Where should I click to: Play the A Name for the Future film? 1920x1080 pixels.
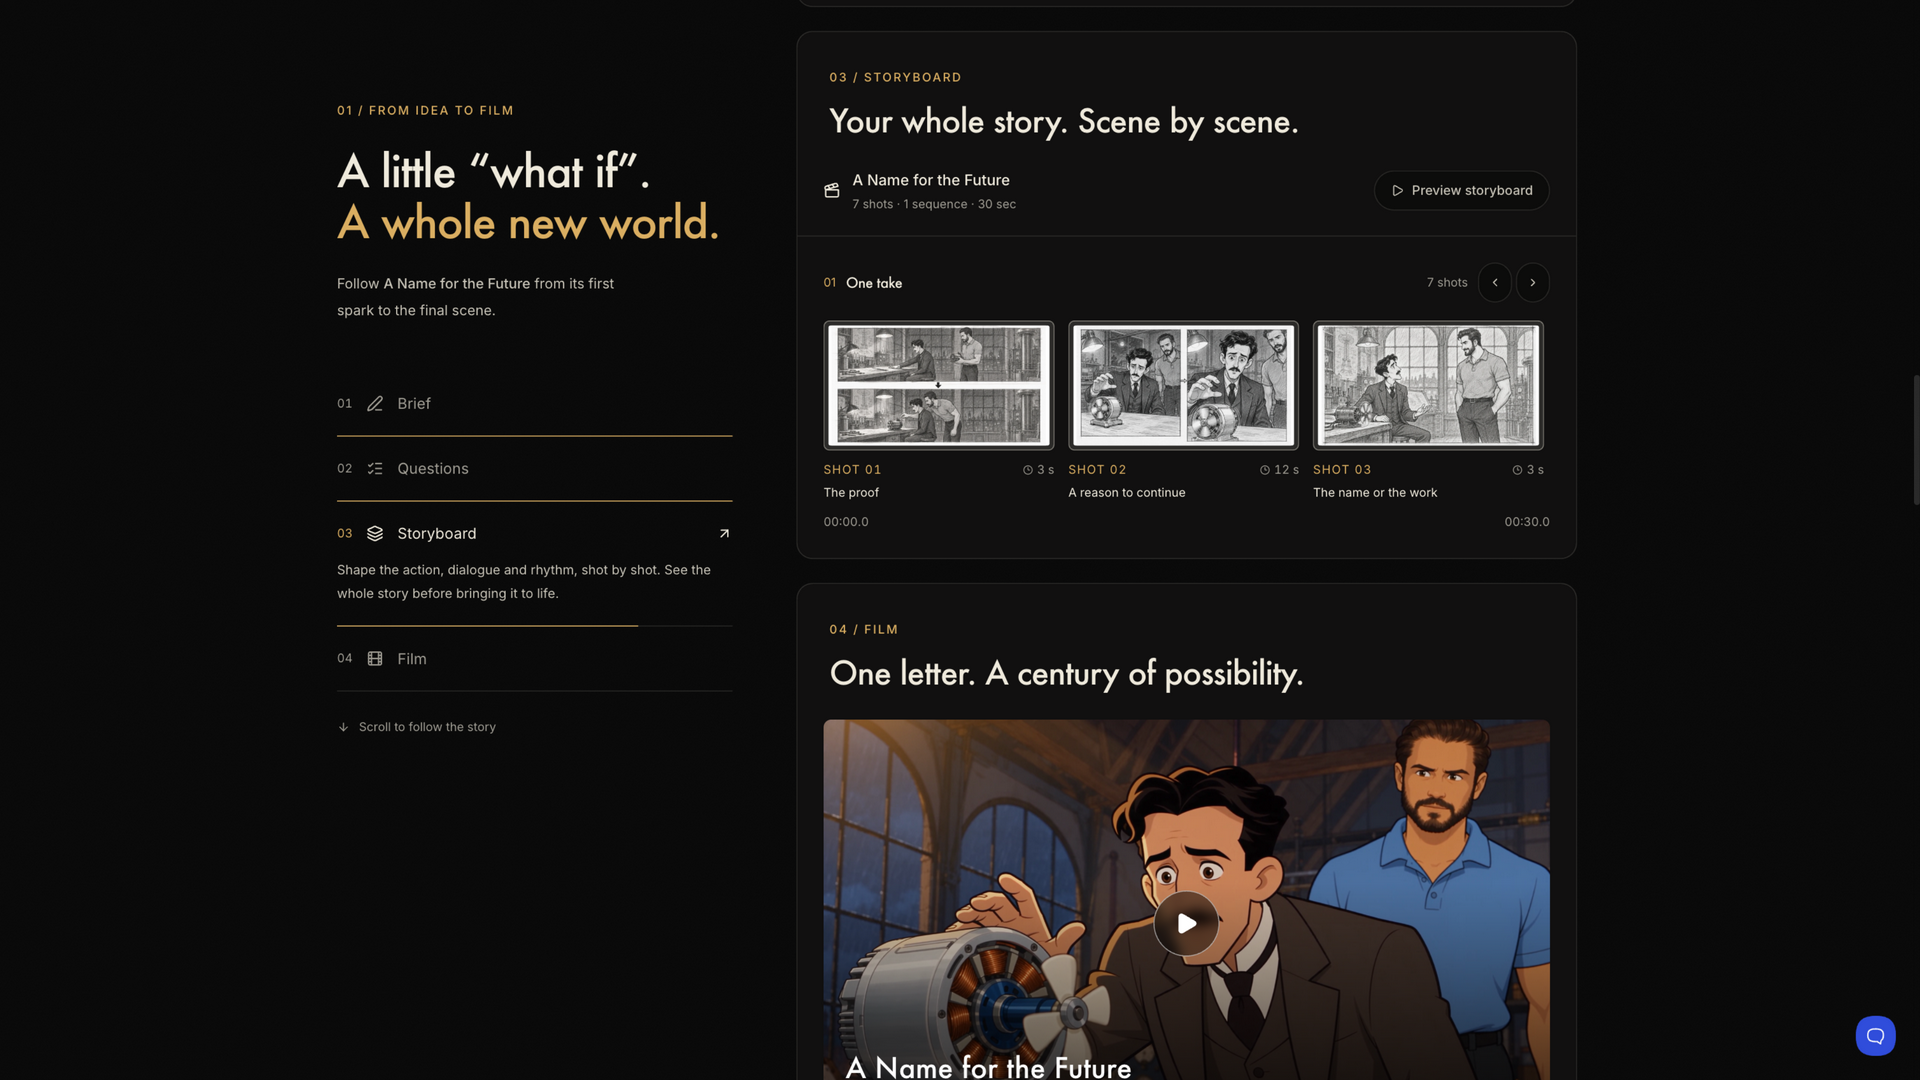click(1186, 923)
